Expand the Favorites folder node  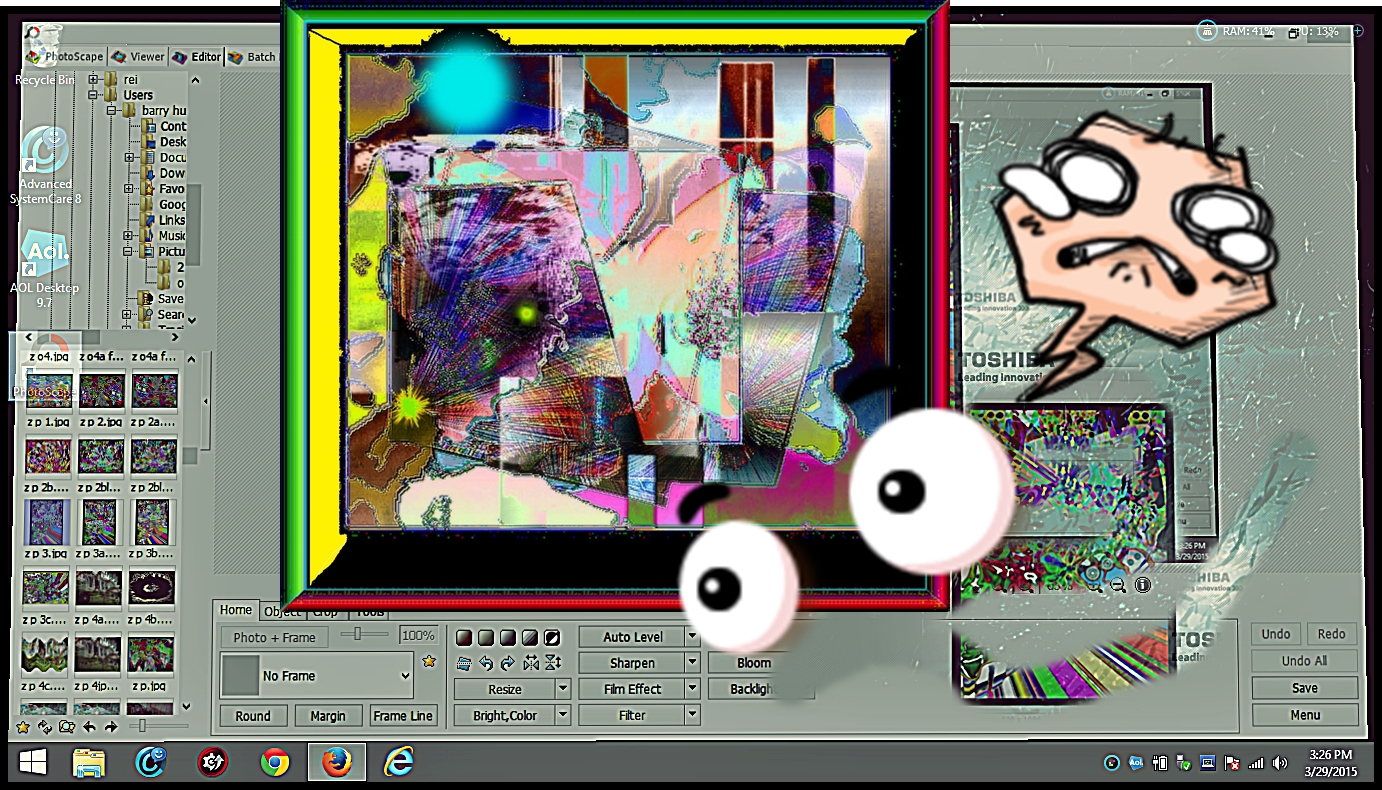coord(129,188)
